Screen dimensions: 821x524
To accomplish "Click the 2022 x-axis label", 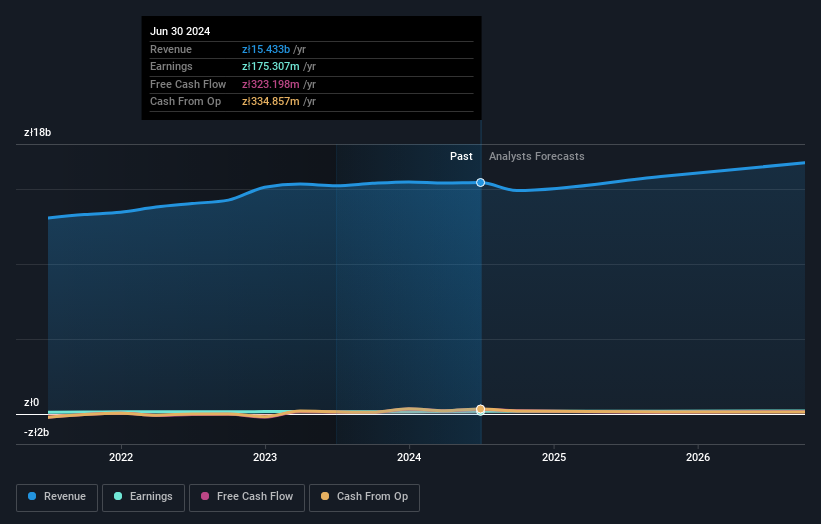I will tap(121, 458).
